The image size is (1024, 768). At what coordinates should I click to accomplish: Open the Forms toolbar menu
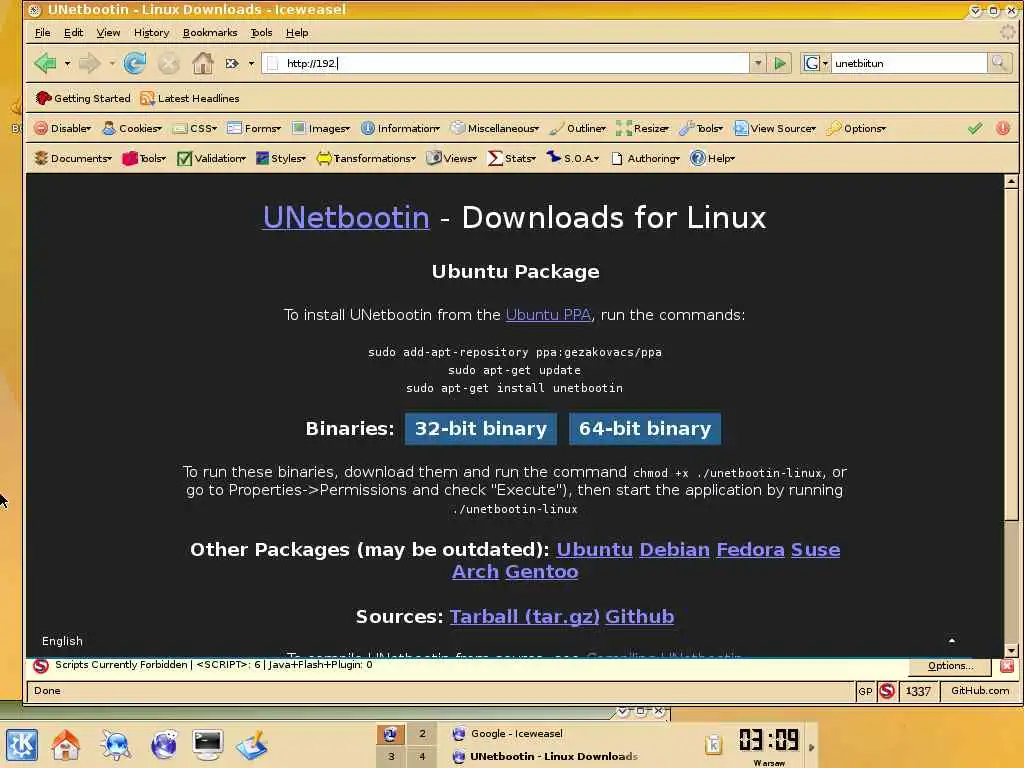click(x=254, y=128)
